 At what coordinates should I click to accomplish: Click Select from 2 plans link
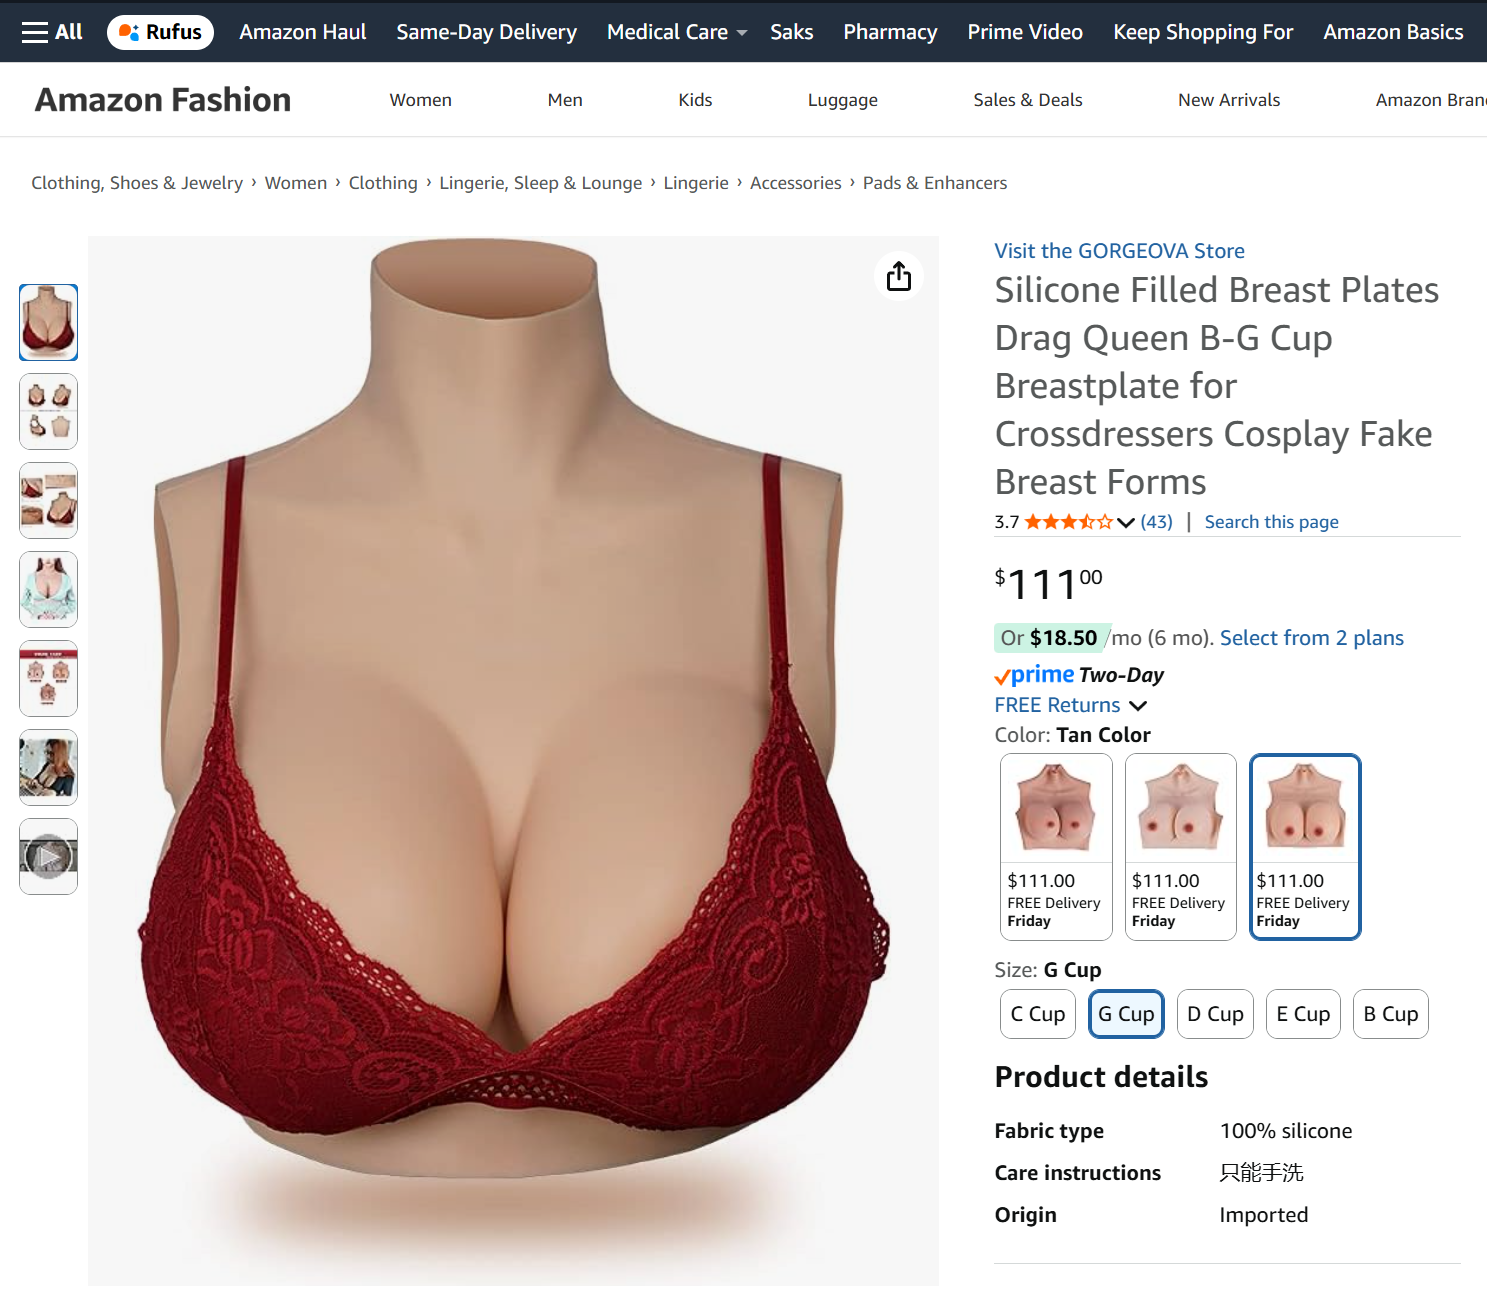(x=1312, y=638)
